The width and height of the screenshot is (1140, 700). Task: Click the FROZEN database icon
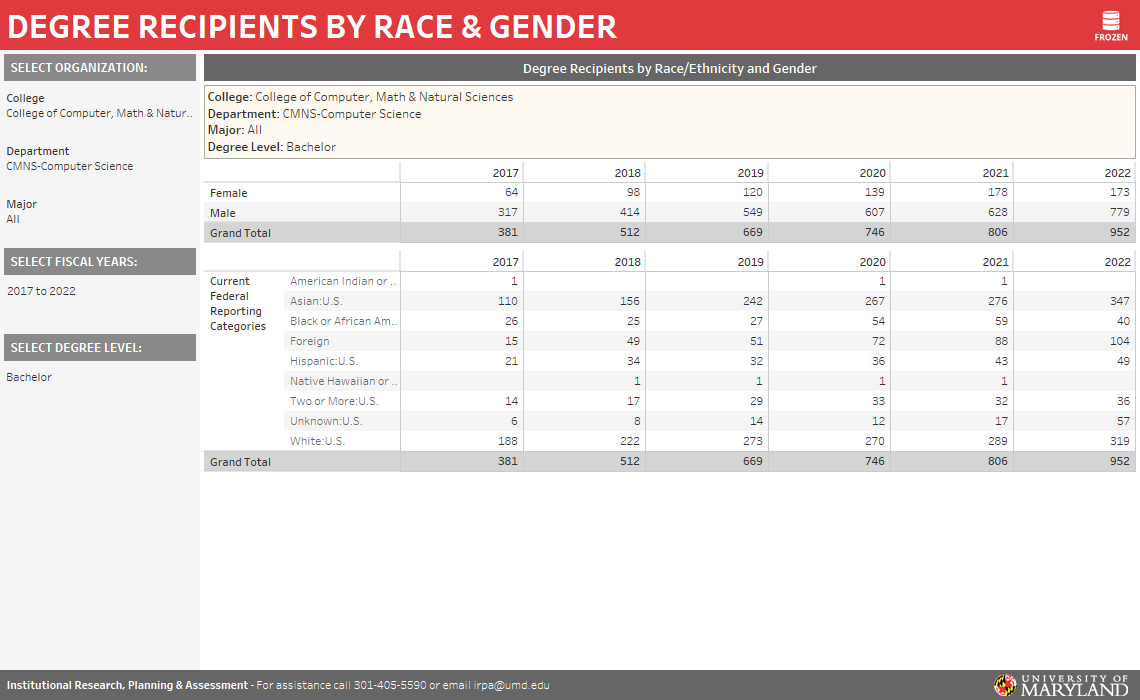click(x=1110, y=25)
